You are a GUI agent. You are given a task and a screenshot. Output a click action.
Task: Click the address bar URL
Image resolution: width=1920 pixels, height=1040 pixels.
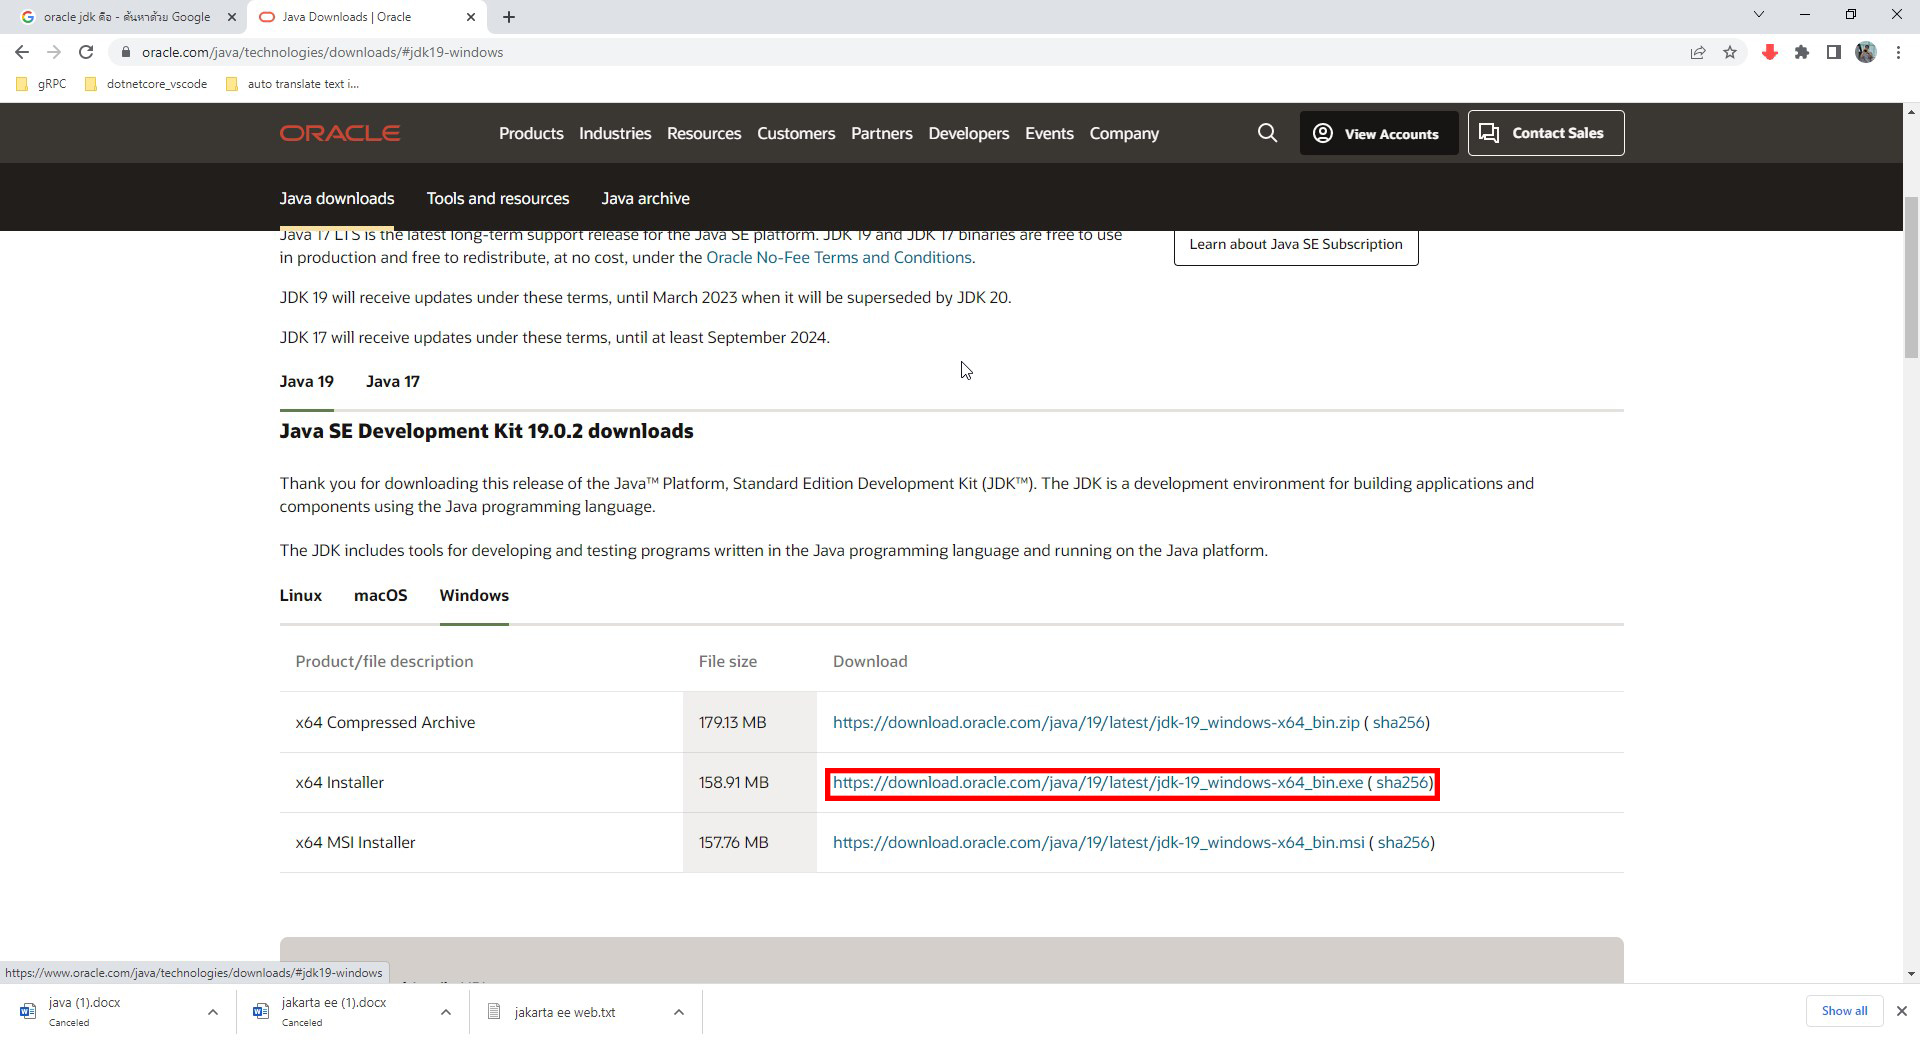322,52
